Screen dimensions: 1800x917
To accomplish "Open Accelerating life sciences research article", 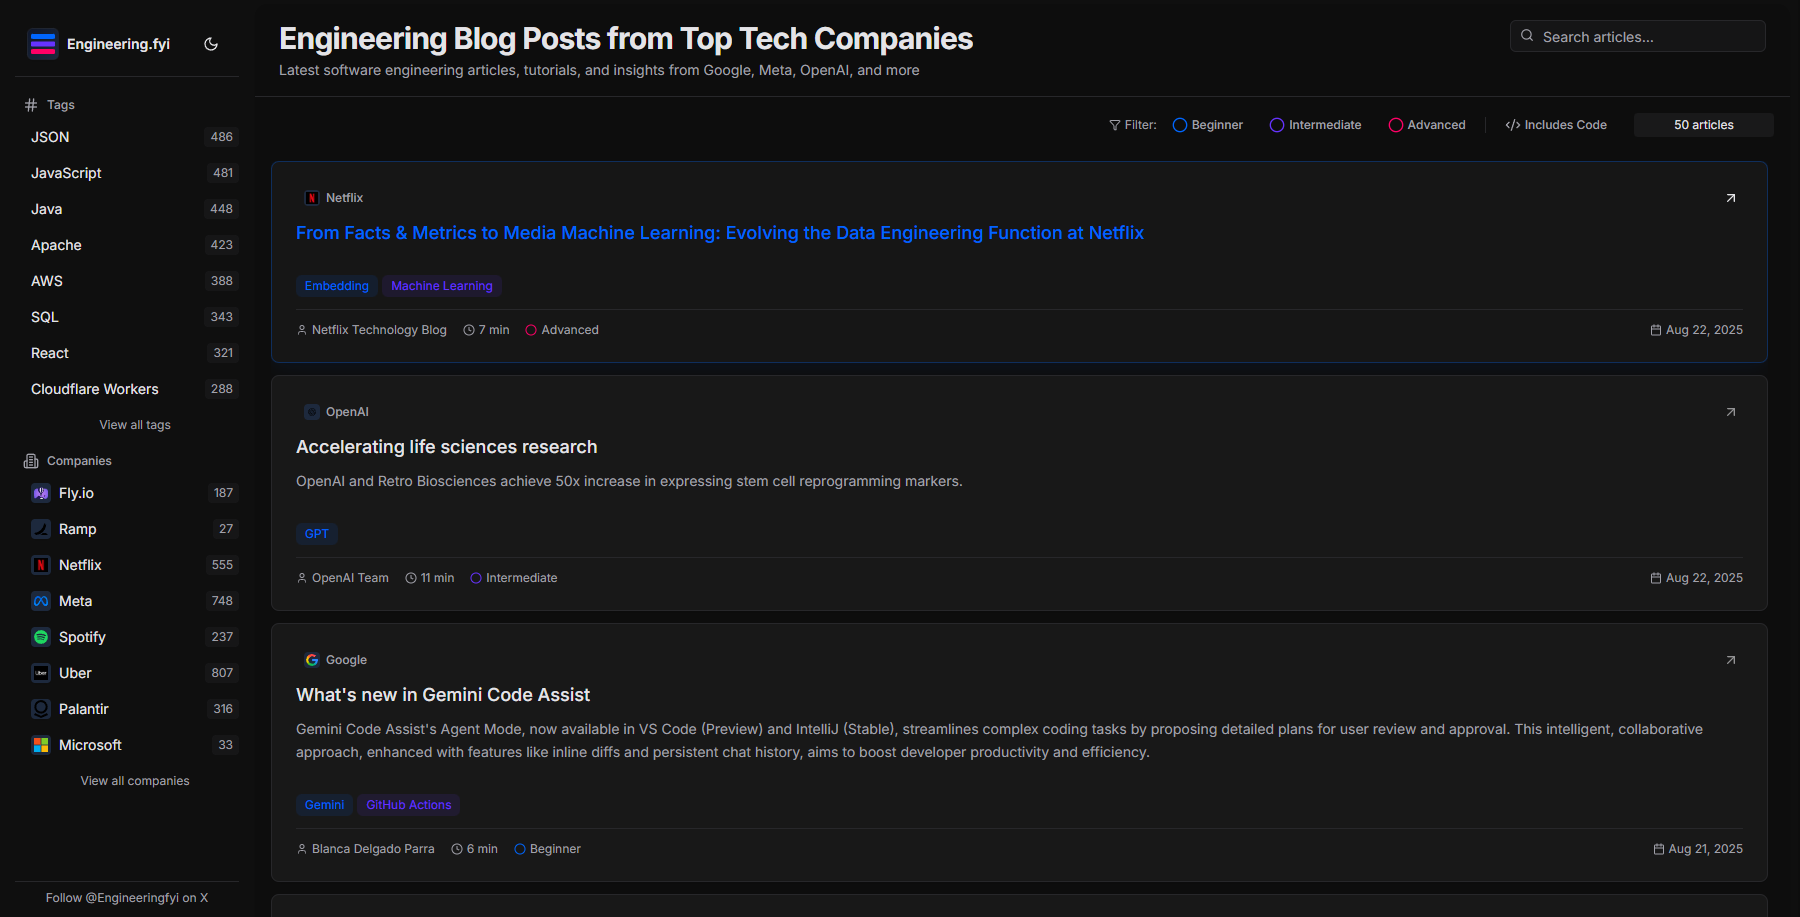I will [x=446, y=447].
